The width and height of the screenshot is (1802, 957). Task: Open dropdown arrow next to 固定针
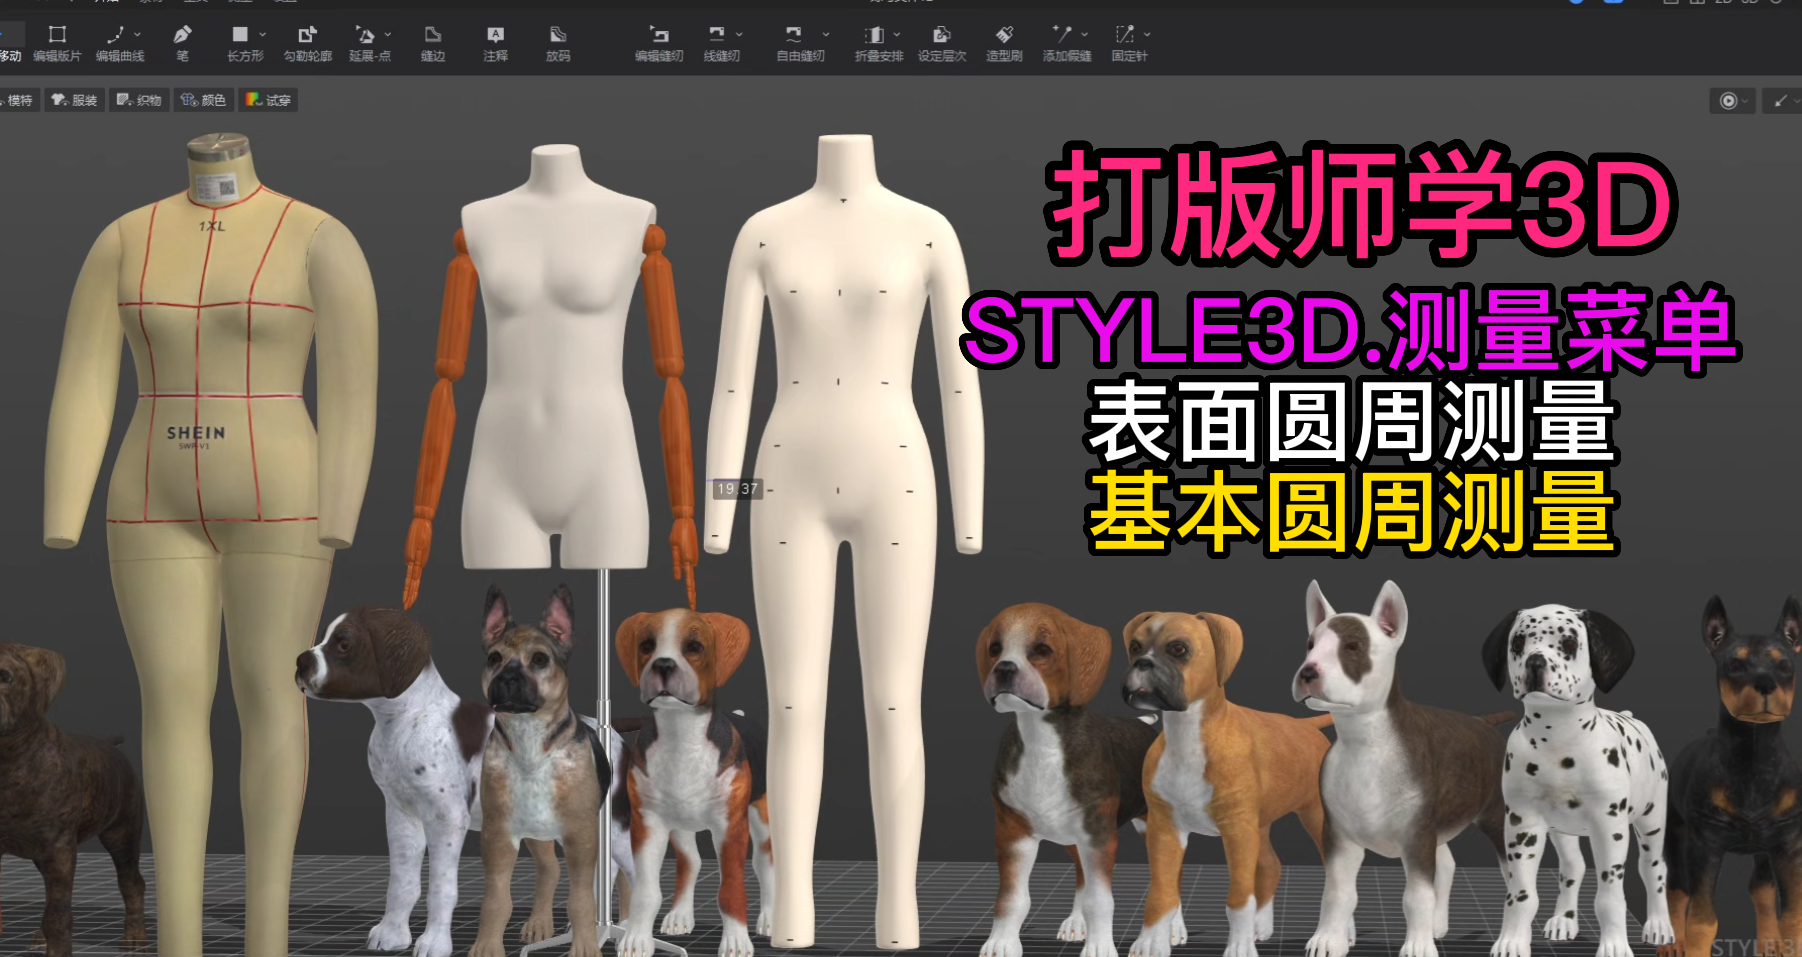1147,35
